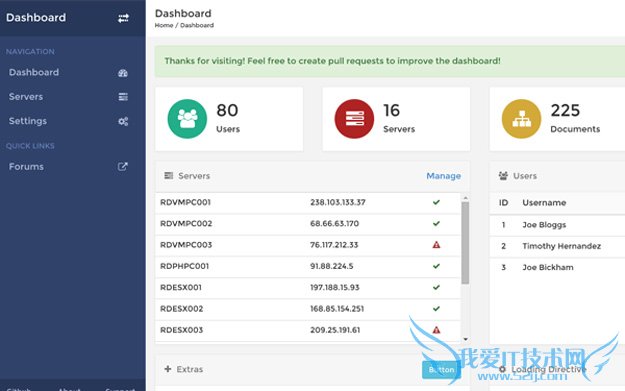Select user Timothy Hernandez
The image size is (625, 391).
[562, 246]
